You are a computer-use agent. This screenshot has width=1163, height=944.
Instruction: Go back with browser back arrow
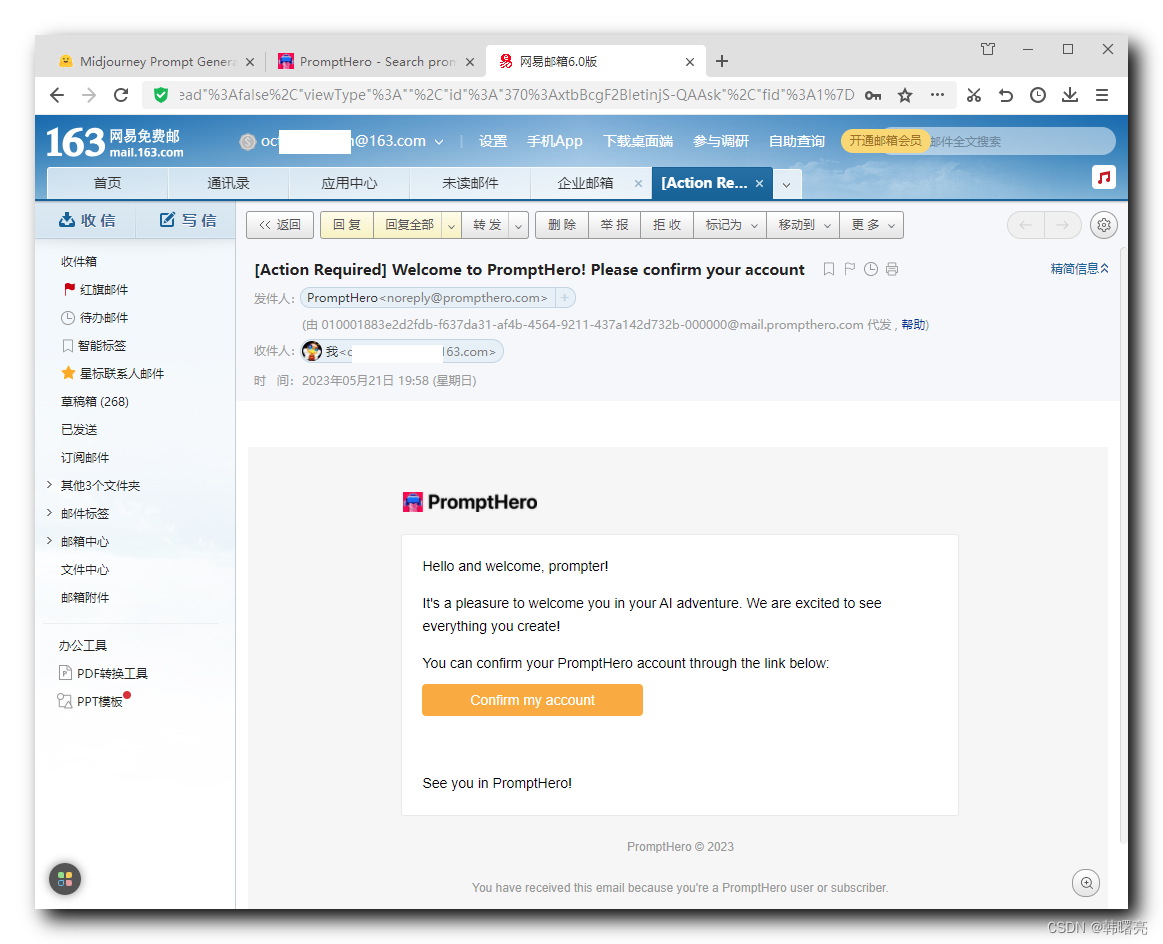57,95
